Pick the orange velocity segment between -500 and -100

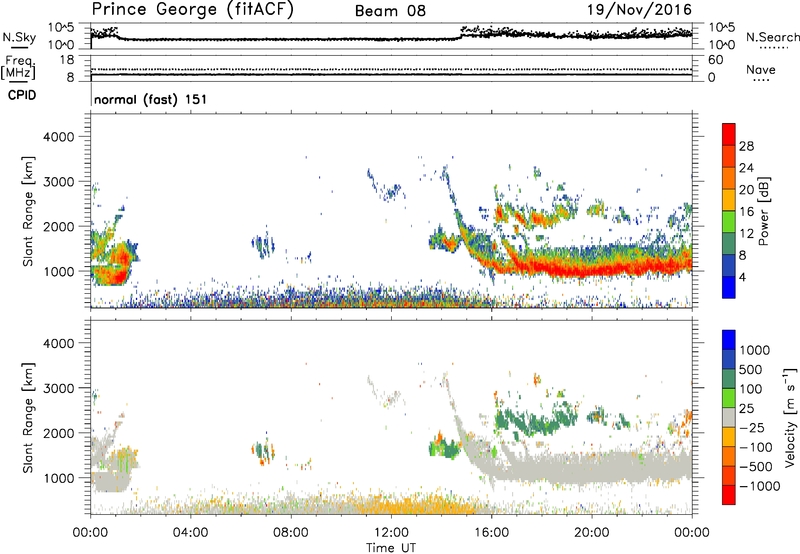pyautogui.click(x=729, y=457)
